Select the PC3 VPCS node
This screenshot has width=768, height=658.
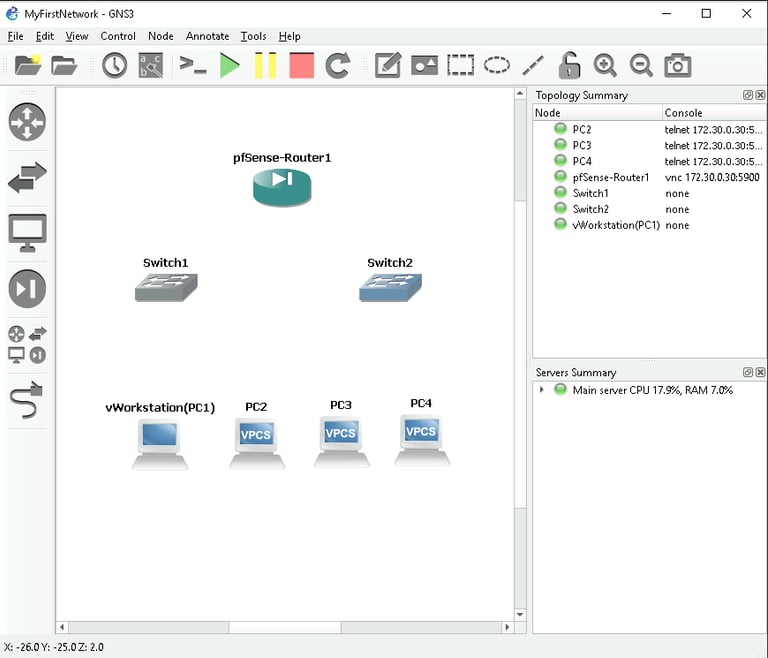(341, 442)
